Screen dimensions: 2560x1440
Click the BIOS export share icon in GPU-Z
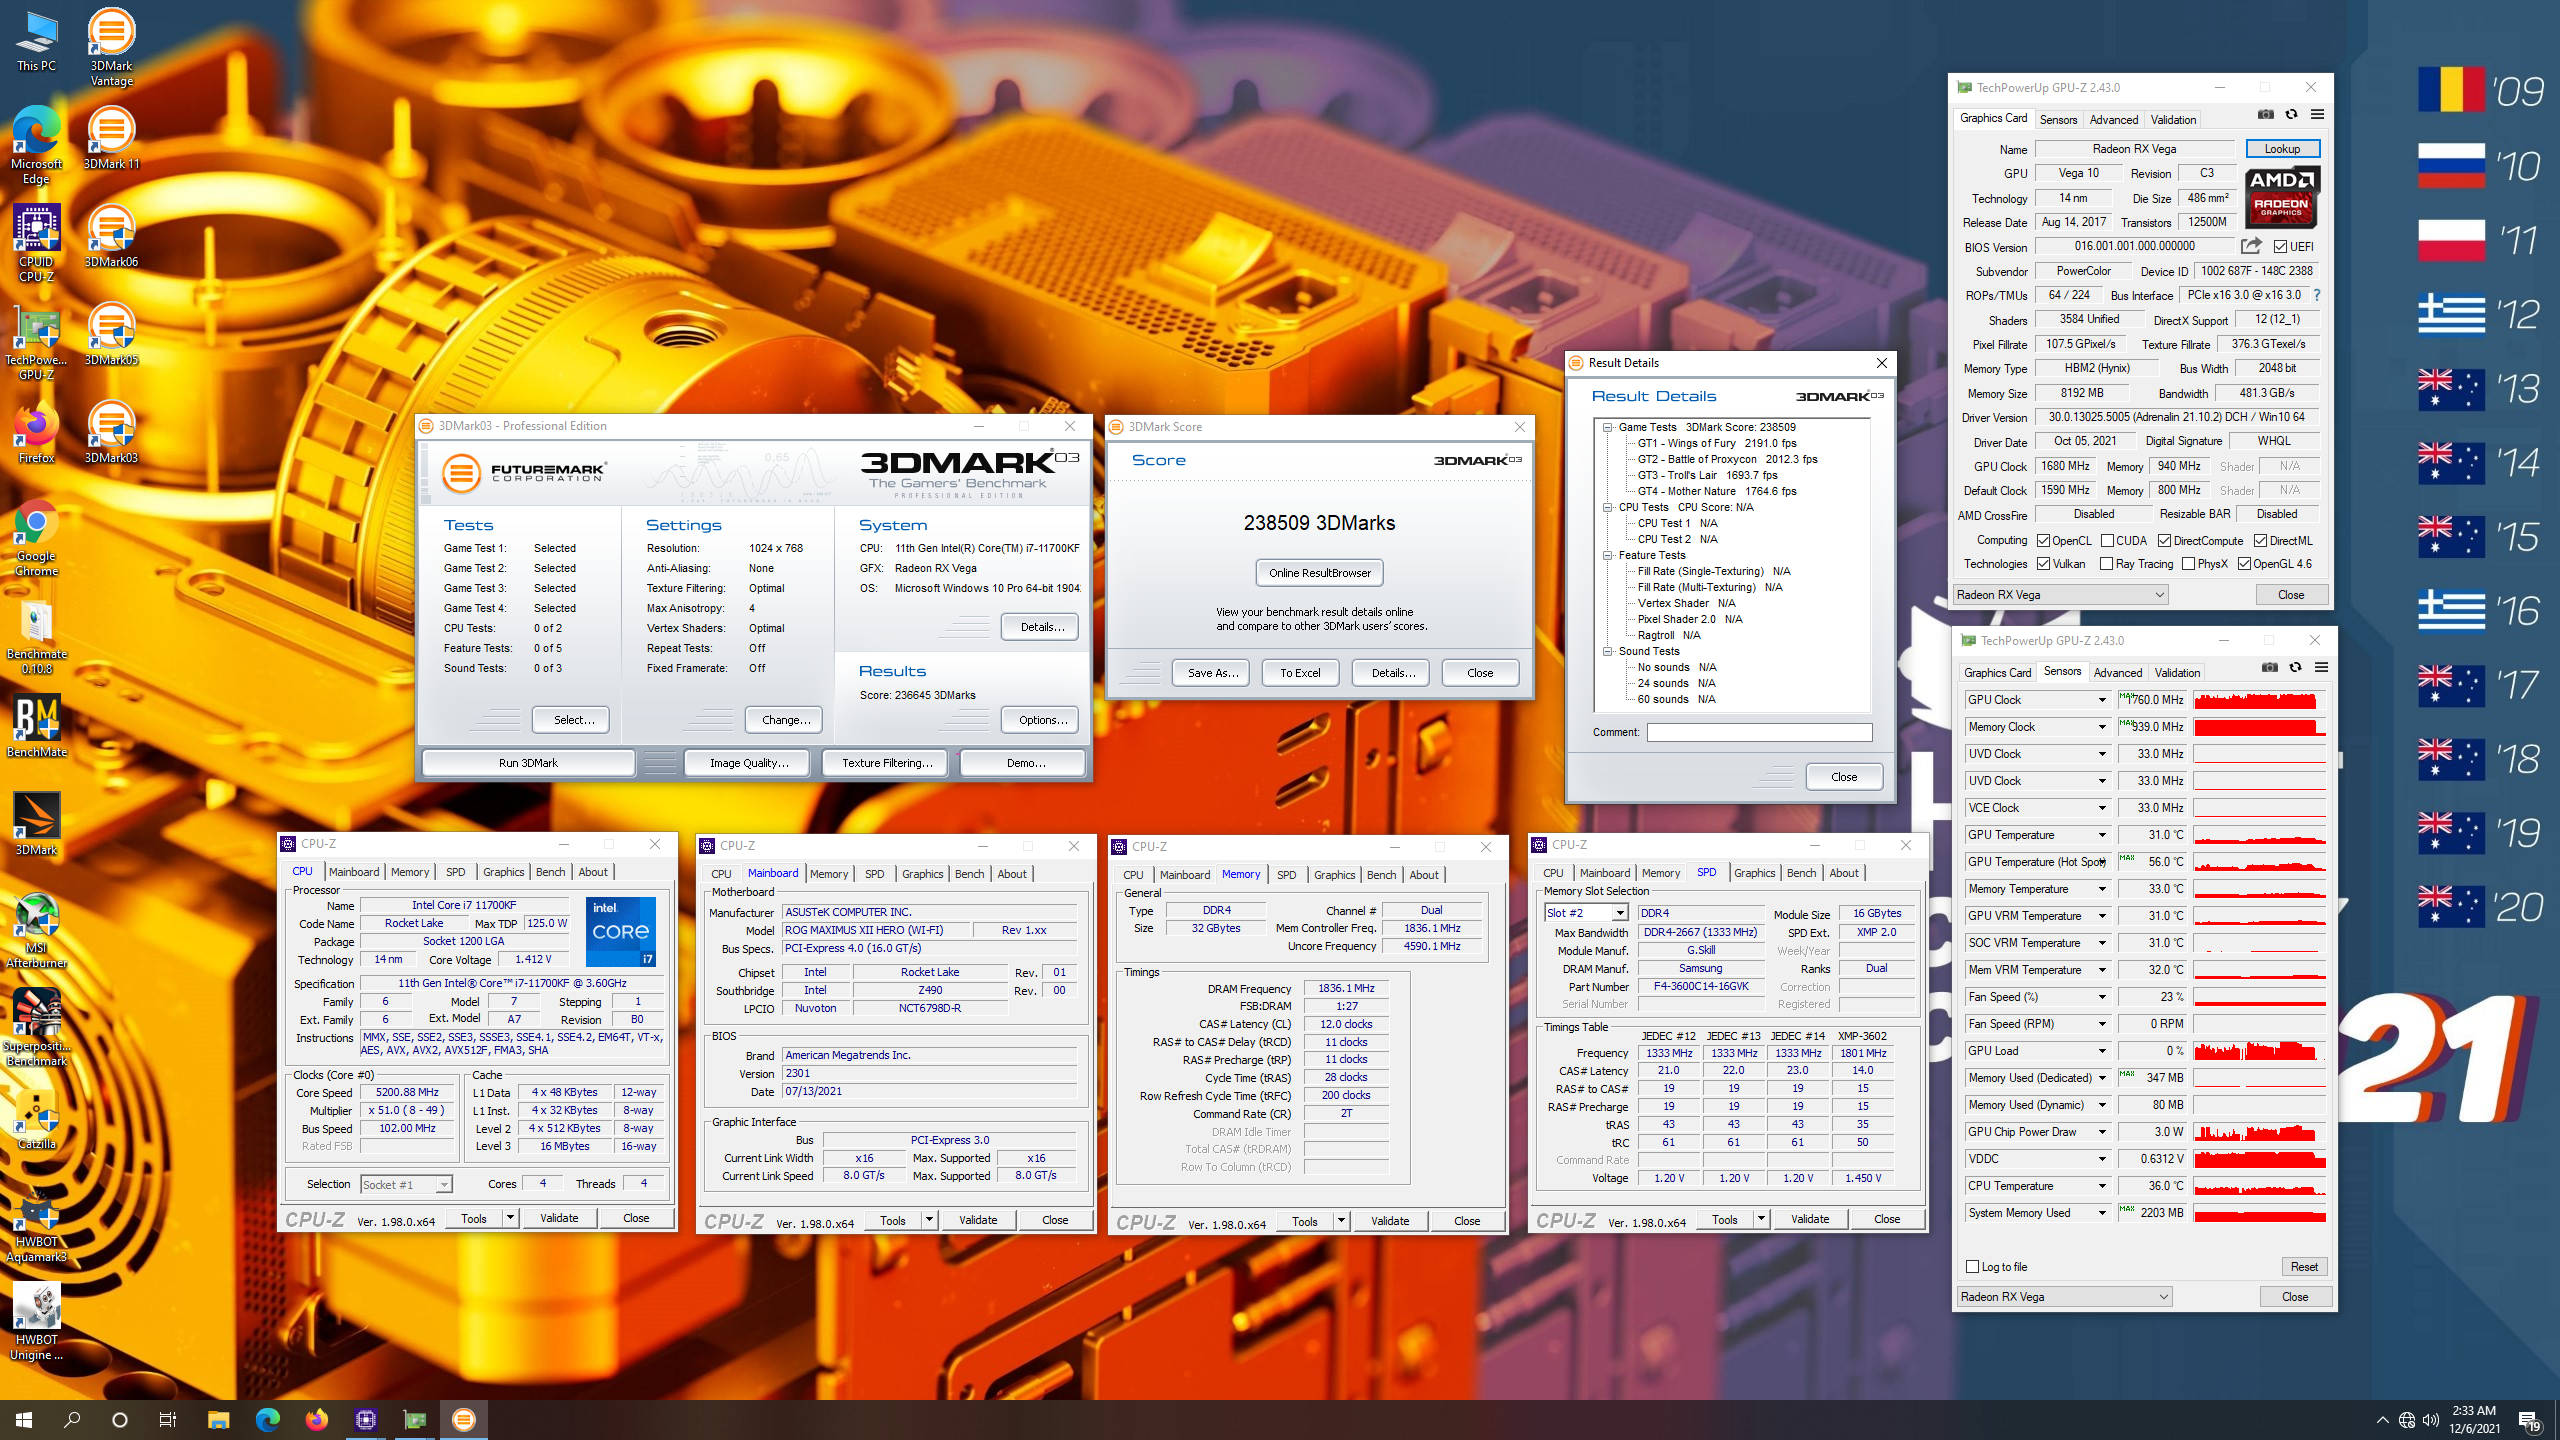[x=2251, y=246]
